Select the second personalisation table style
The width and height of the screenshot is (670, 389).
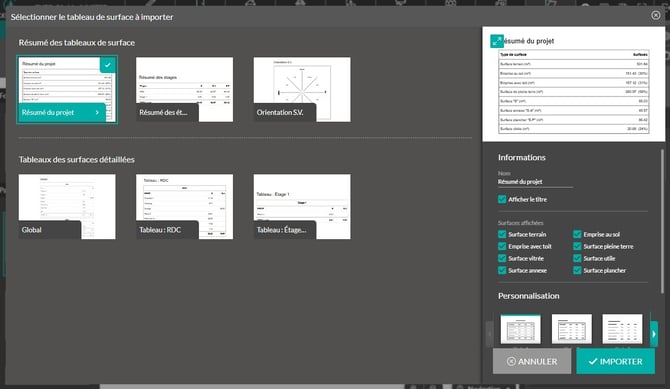coord(572,329)
